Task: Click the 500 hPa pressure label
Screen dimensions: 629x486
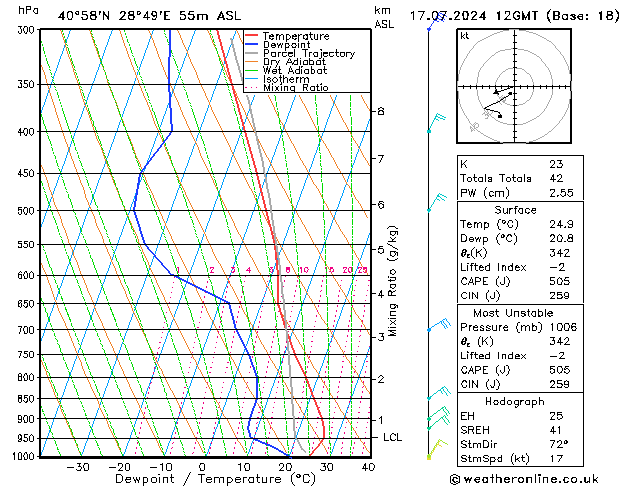Action: (x=28, y=211)
